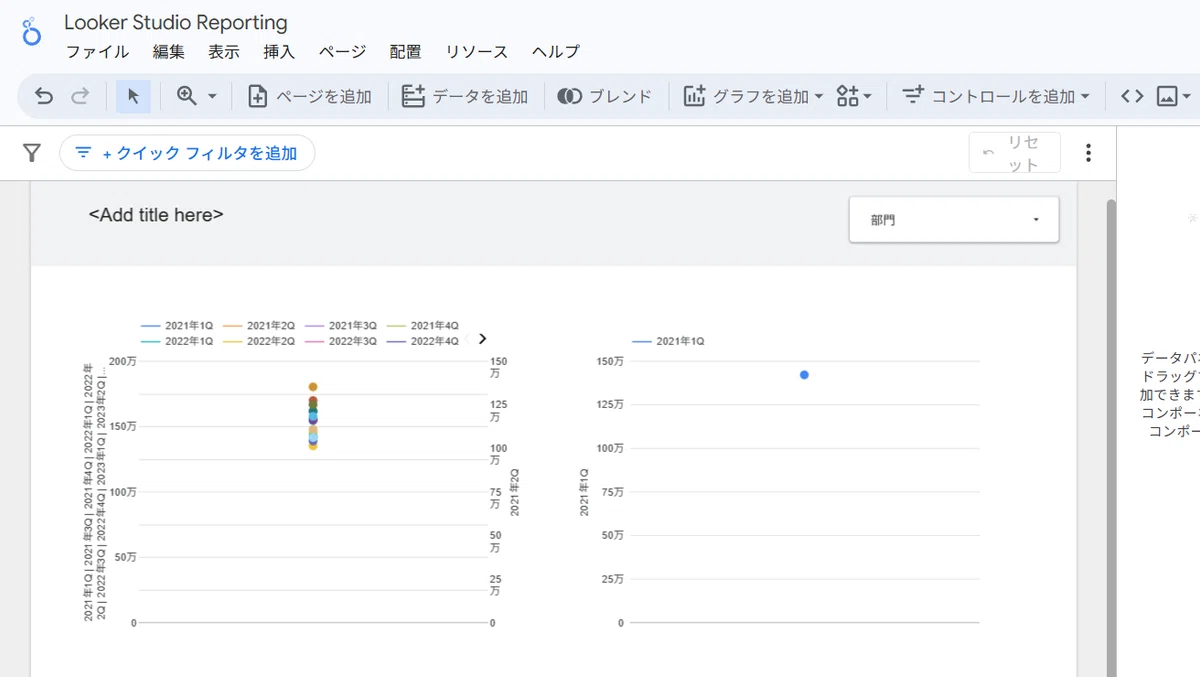The width and height of the screenshot is (1200, 677).
Task: Open the 挿入 menu
Action: coord(279,52)
